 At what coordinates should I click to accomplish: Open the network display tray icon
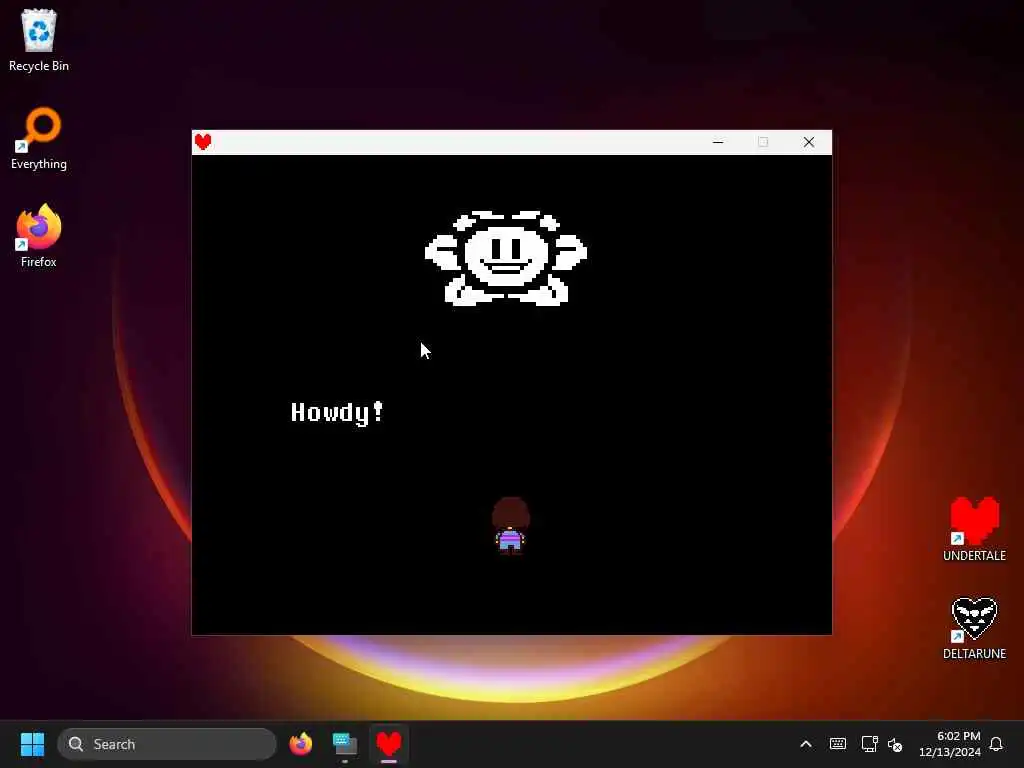point(869,744)
